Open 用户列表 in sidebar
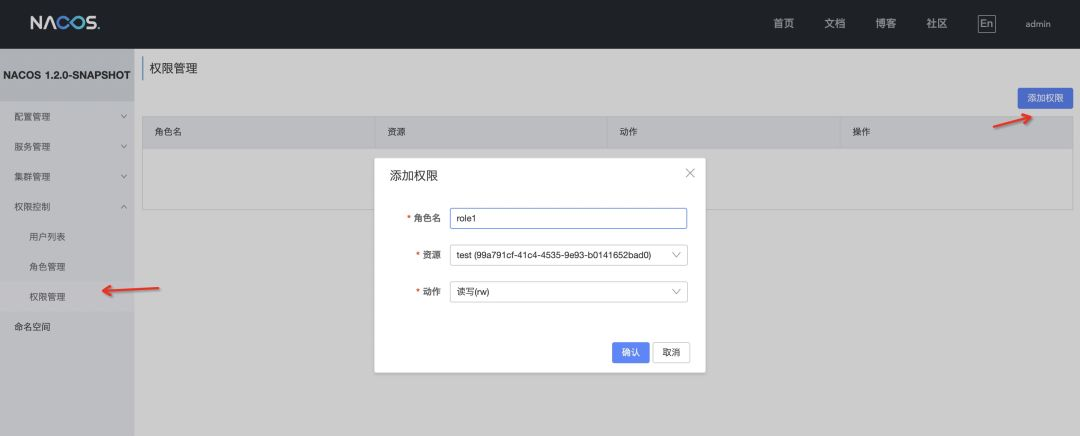Image resolution: width=1080 pixels, height=436 pixels. 67,237
